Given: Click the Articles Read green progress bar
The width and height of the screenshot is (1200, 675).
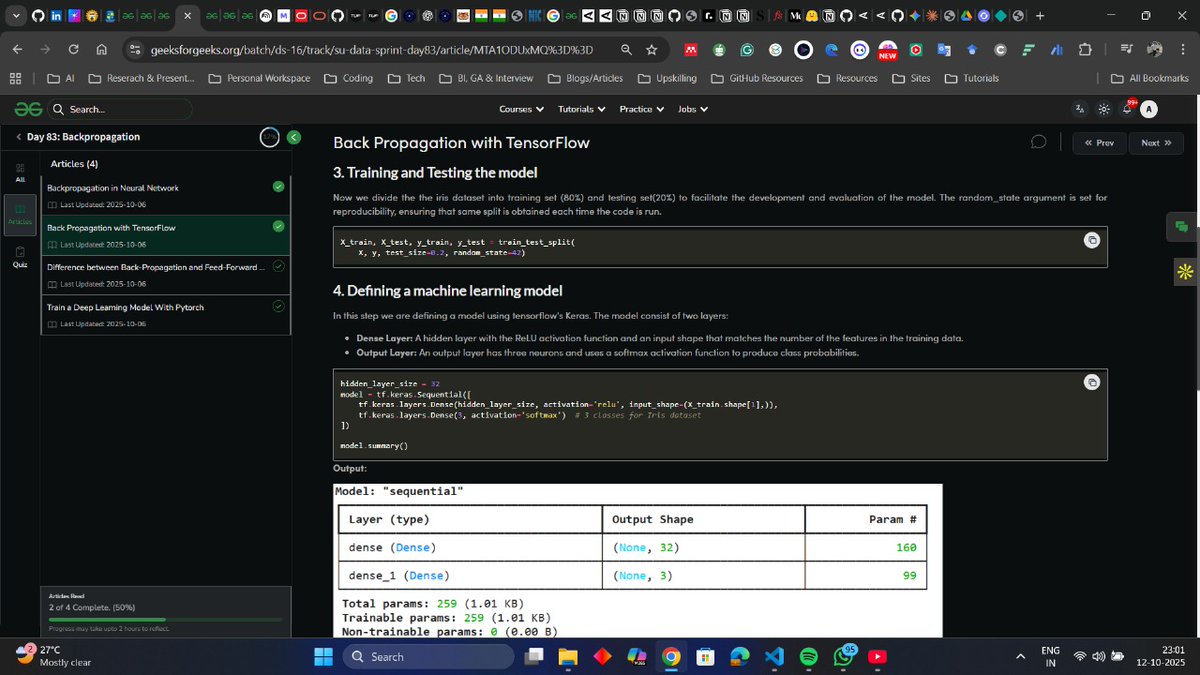Looking at the screenshot, I should coord(164,619).
